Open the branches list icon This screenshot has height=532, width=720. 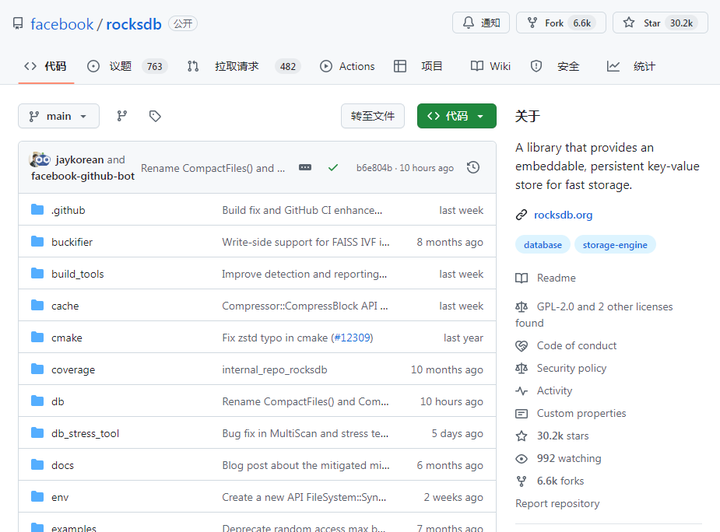122,116
